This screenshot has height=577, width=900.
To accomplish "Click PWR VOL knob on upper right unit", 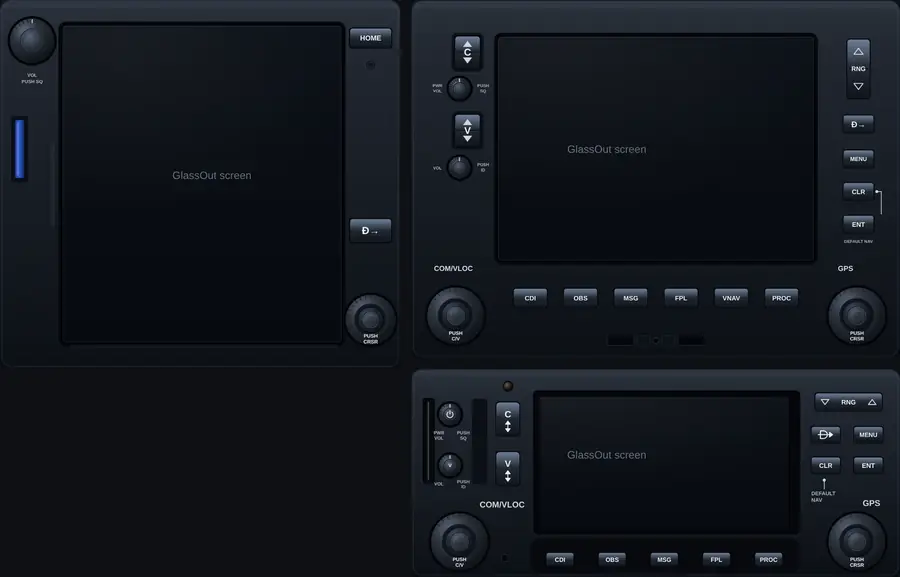I will coord(459,88).
